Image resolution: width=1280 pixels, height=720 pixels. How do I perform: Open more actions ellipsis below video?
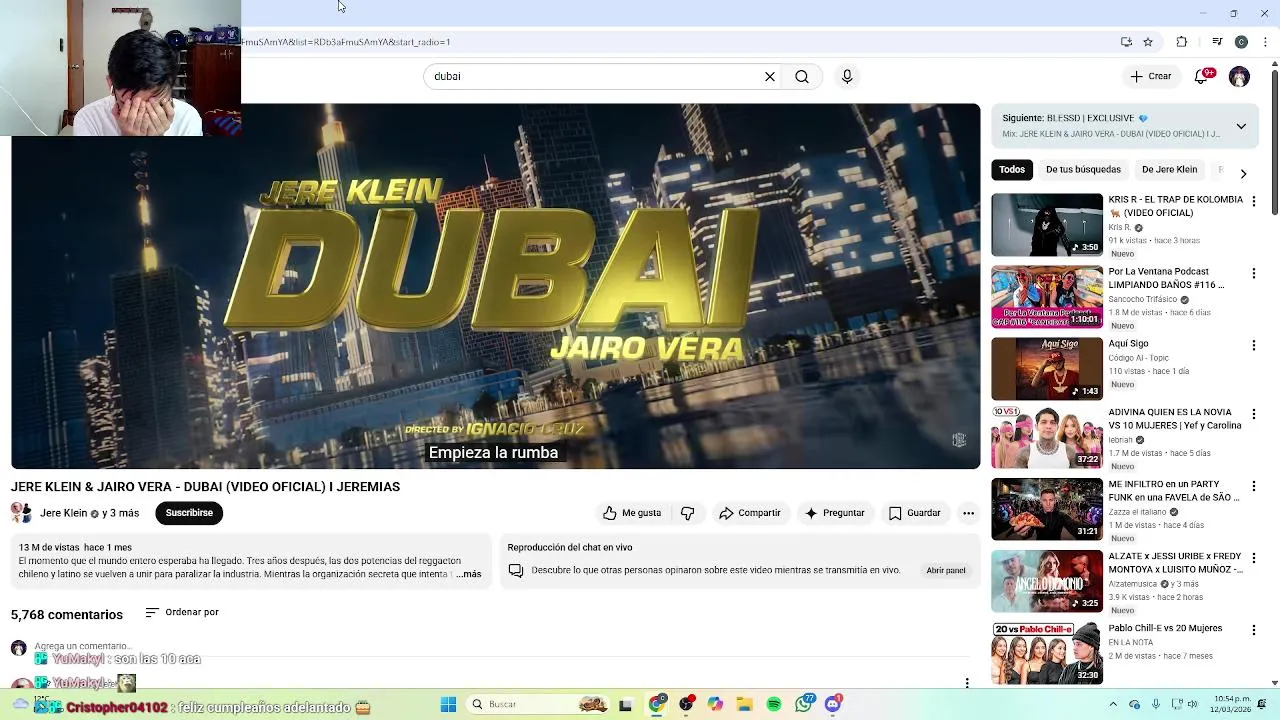(968, 513)
